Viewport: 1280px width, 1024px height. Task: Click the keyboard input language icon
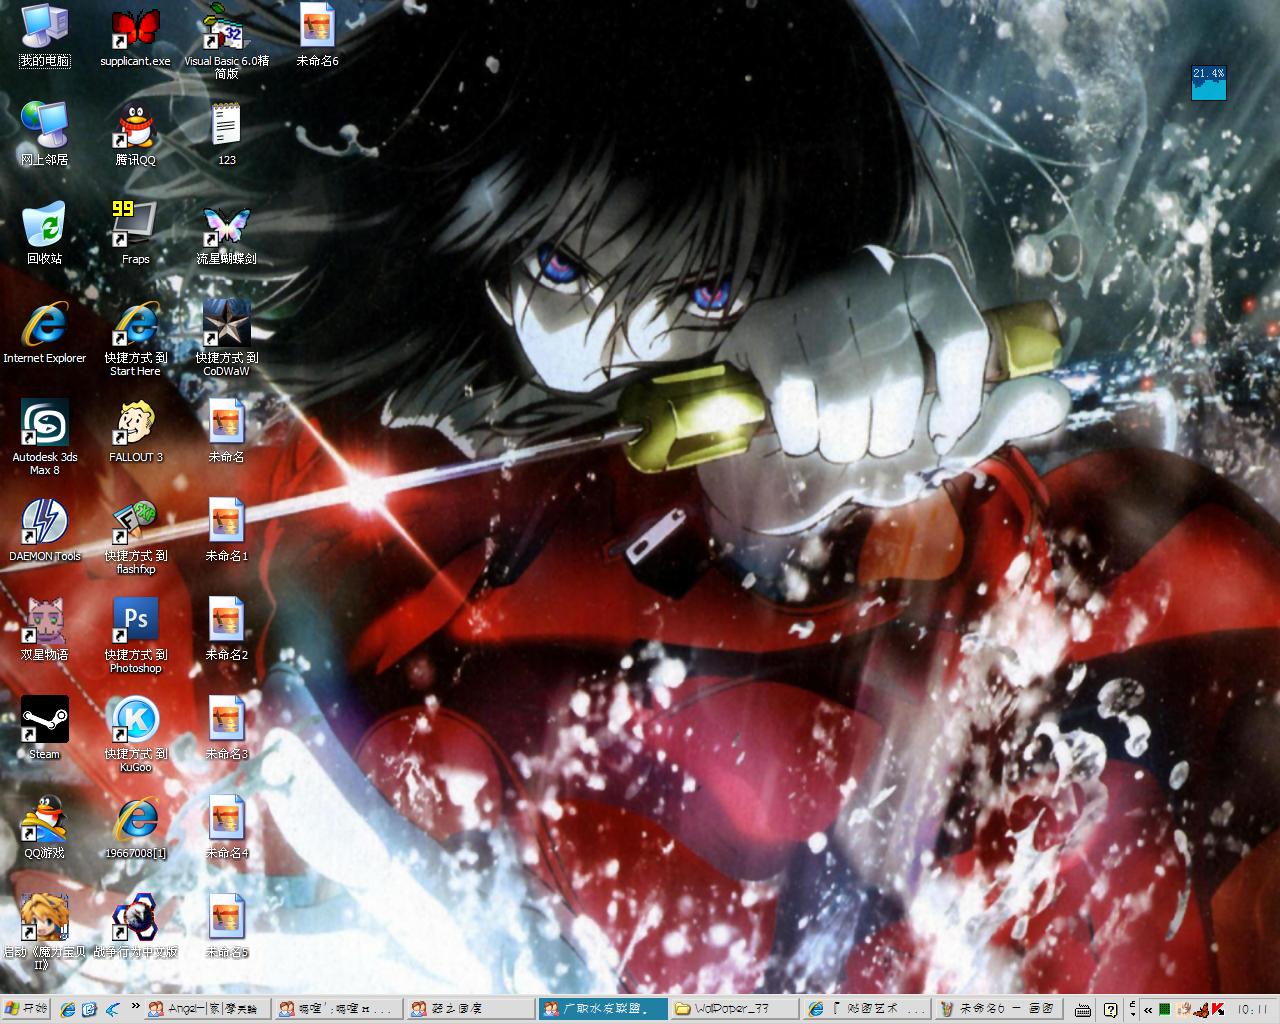point(1083,1010)
